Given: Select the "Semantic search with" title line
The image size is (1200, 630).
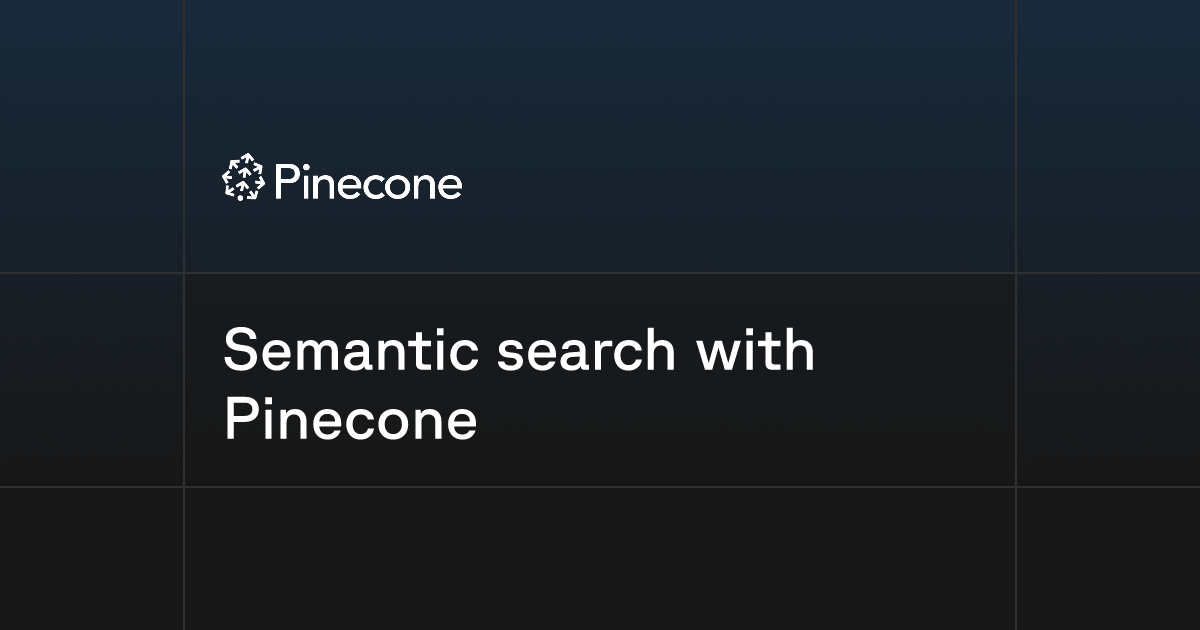Looking at the screenshot, I should pyautogui.click(x=519, y=351).
